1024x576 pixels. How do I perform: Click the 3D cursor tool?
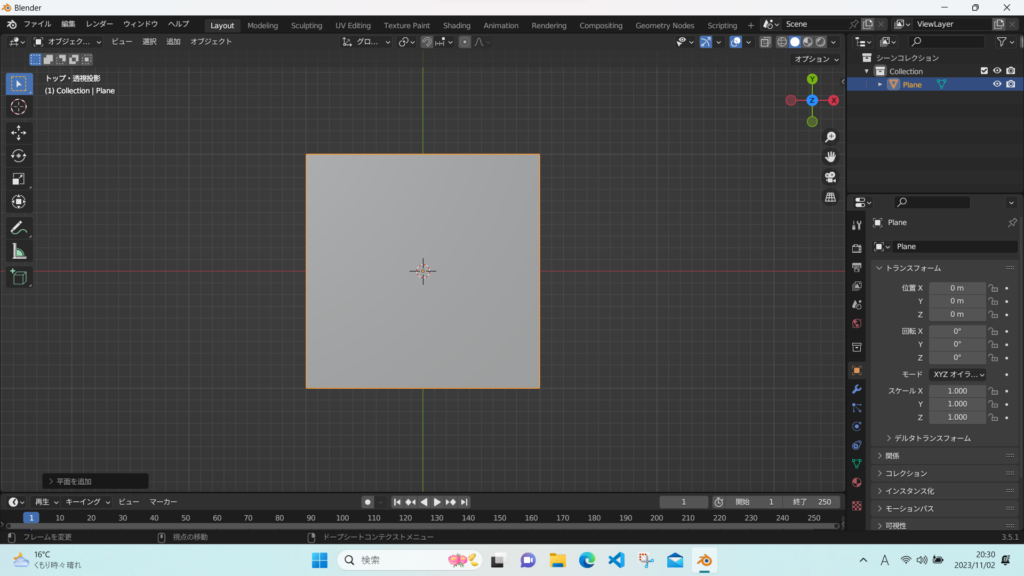click(19, 107)
